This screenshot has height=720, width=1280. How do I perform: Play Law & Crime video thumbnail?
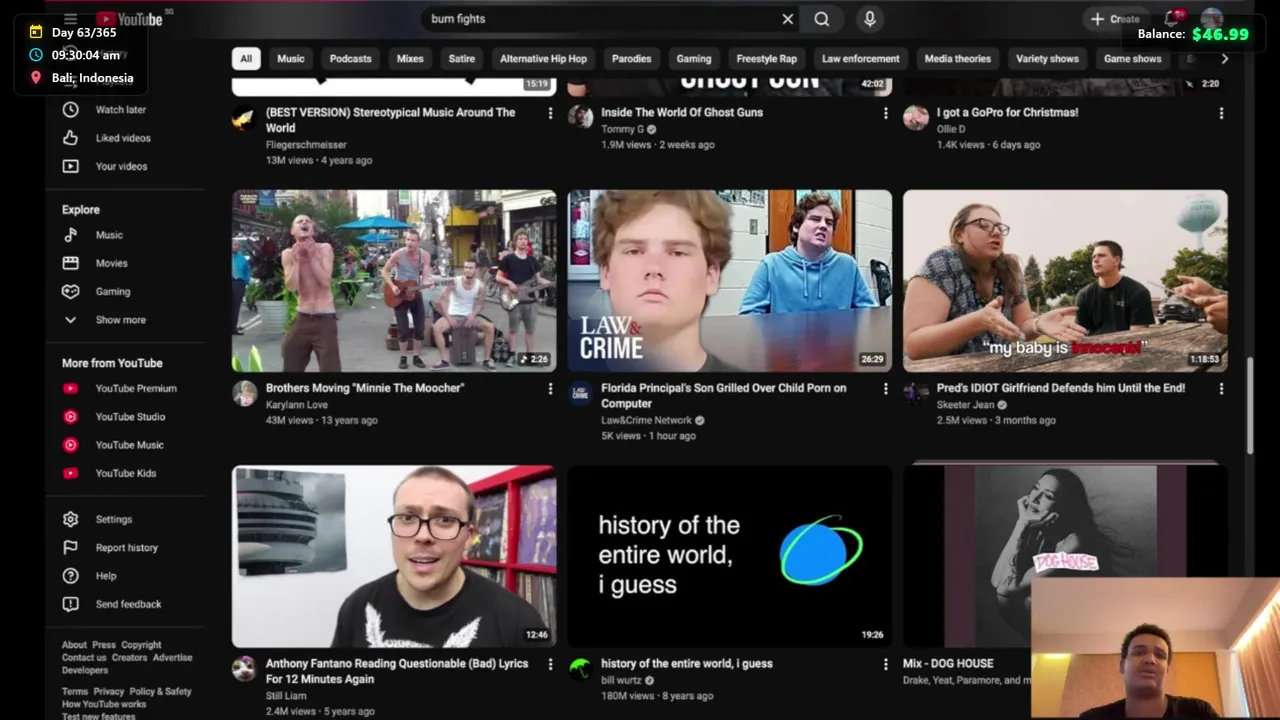coord(730,281)
